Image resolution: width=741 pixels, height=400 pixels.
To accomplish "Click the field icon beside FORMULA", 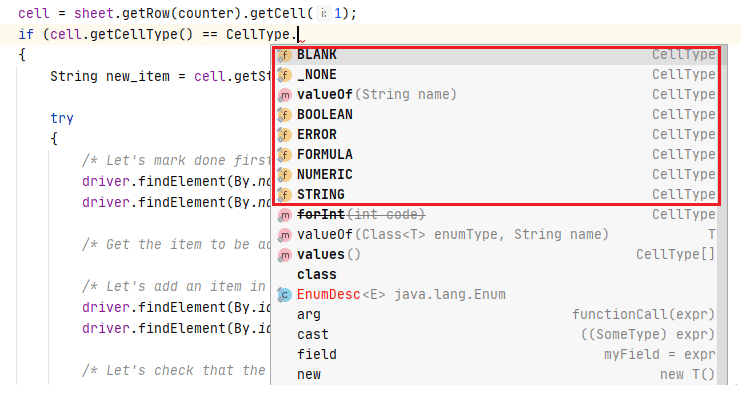I will pos(284,155).
